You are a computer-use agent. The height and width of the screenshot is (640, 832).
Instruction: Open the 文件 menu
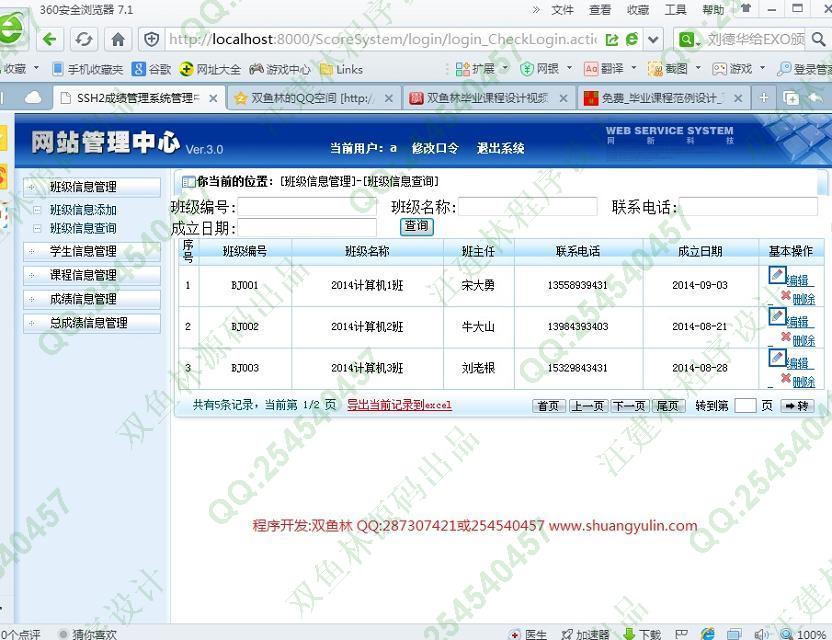point(562,10)
